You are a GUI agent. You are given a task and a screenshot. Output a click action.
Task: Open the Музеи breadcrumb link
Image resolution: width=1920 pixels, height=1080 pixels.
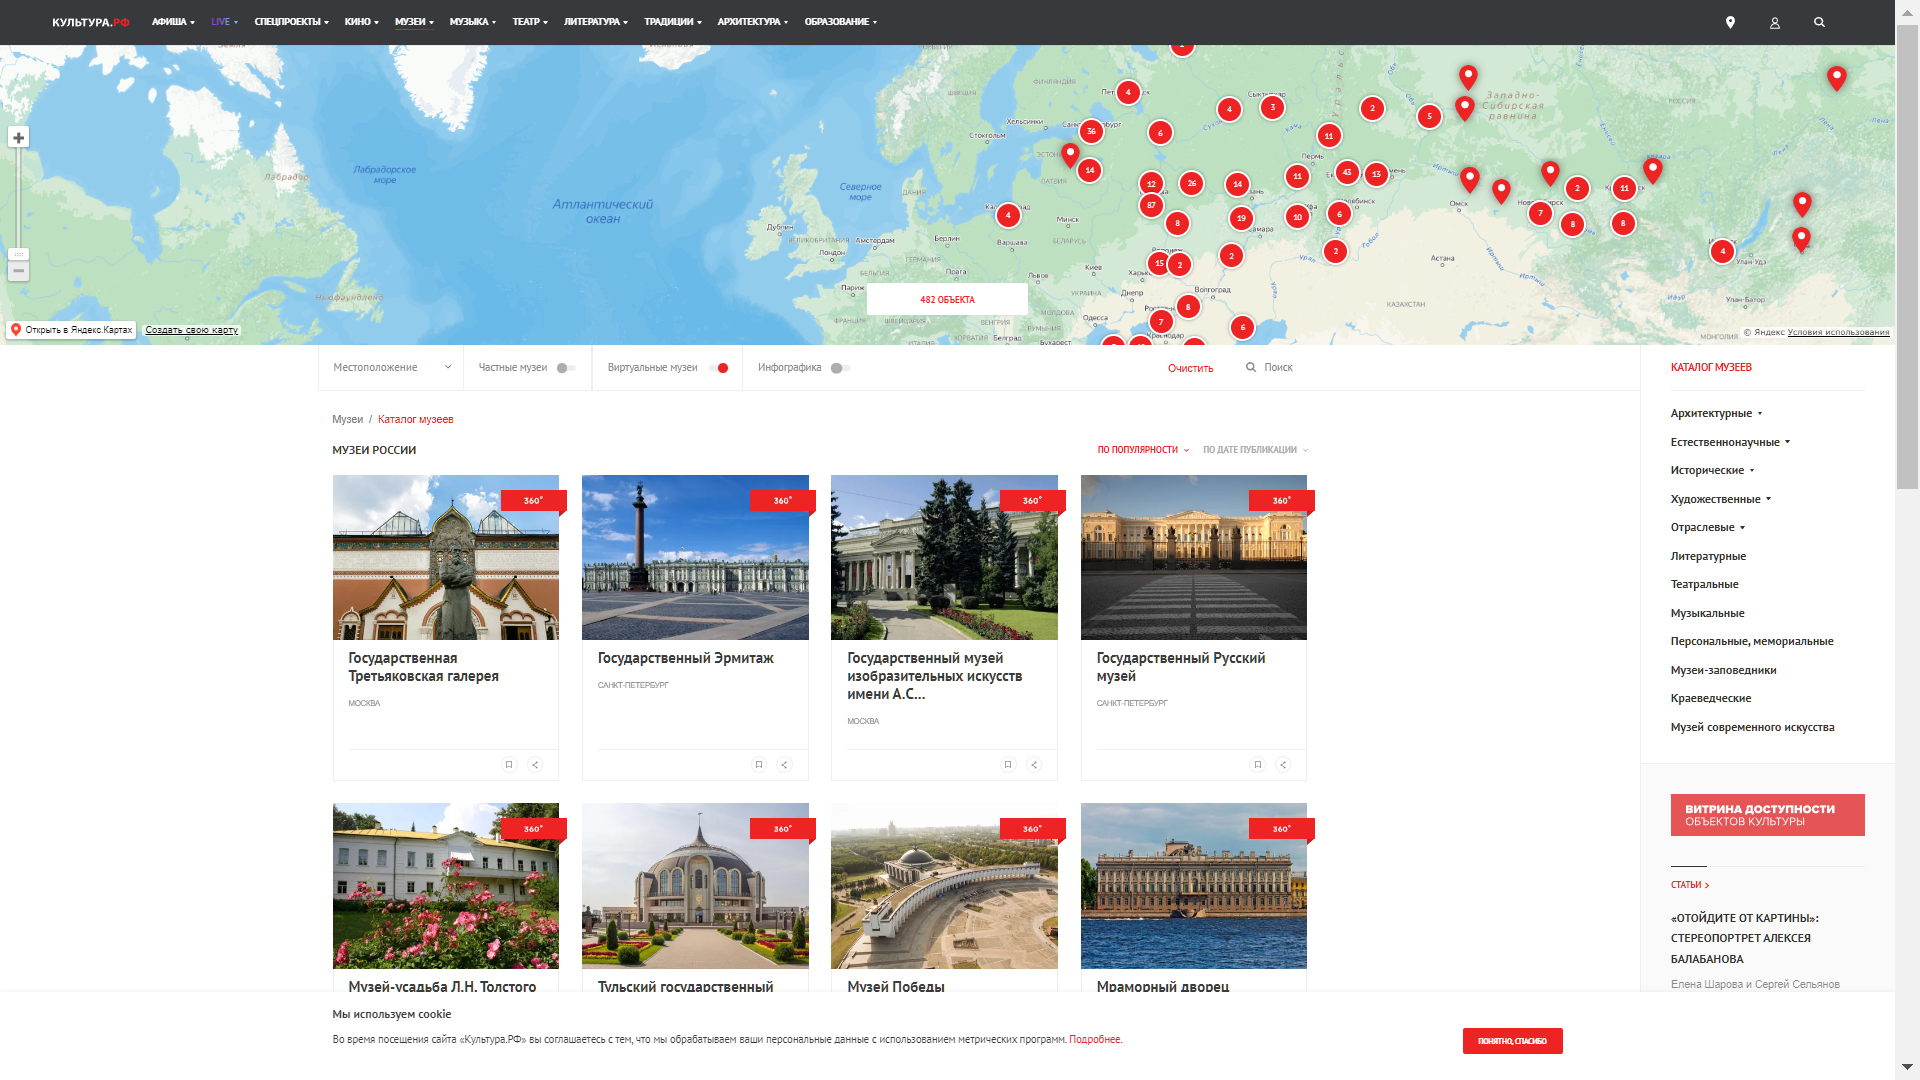(347, 420)
